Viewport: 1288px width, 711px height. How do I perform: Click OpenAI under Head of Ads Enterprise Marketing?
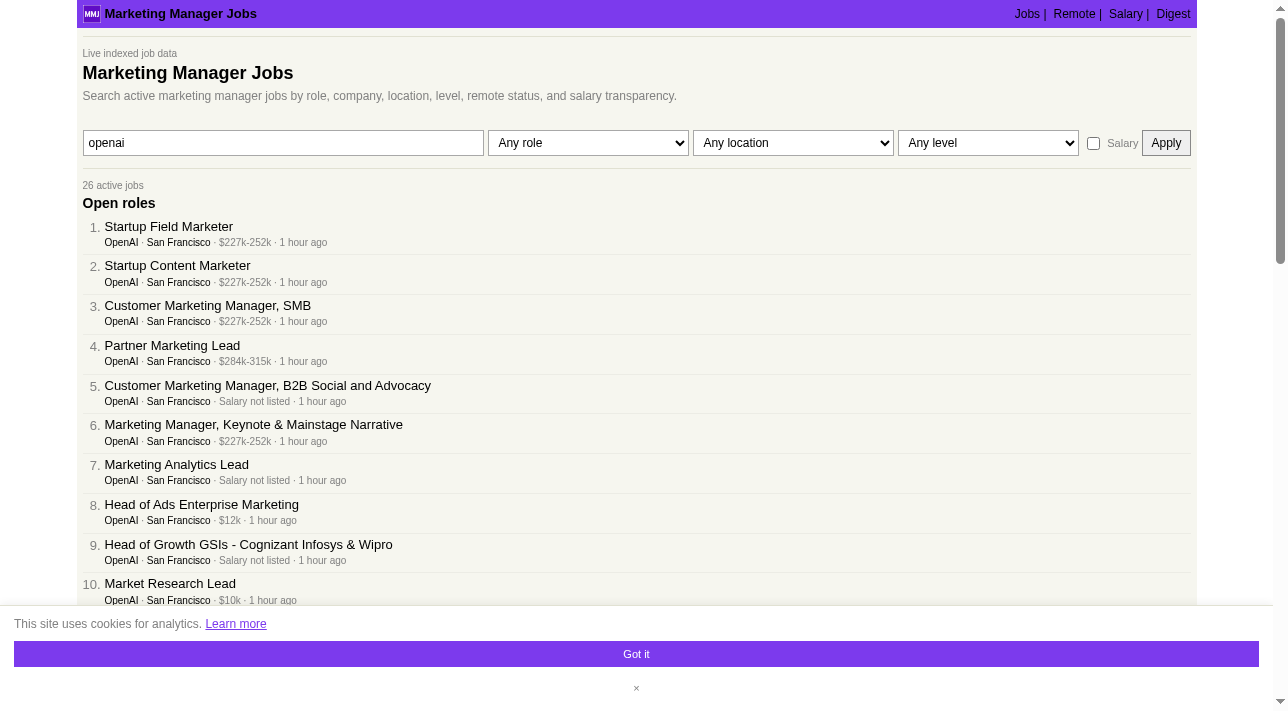click(121, 521)
